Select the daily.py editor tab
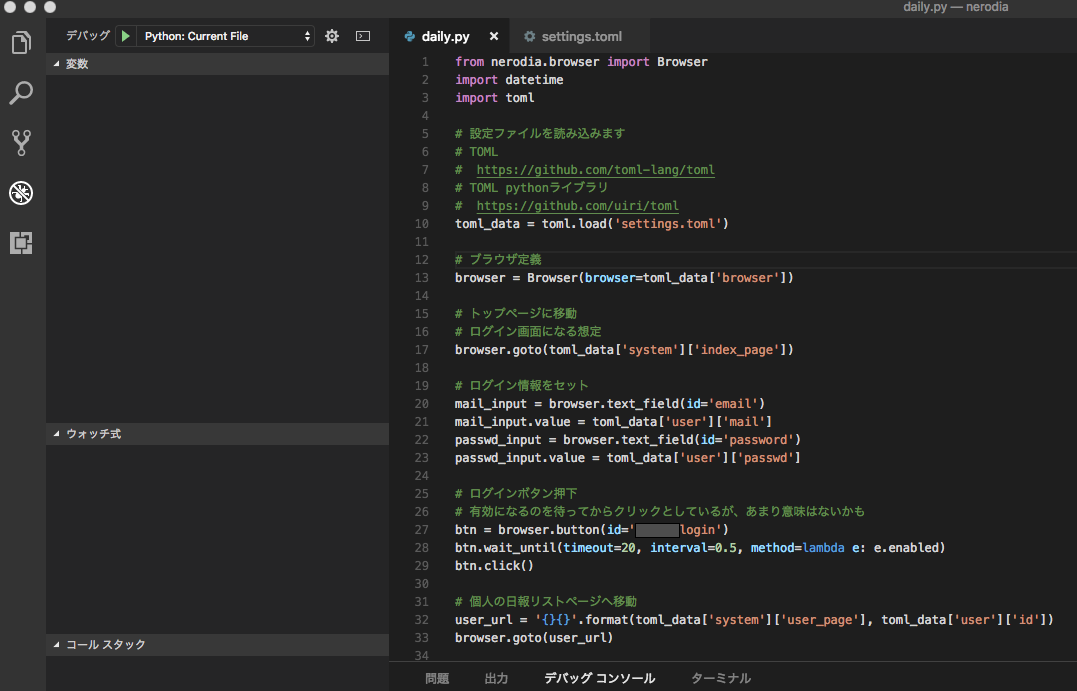The width and height of the screenshot is (1077, 691). pyautogui.click(x=445, y=36)
